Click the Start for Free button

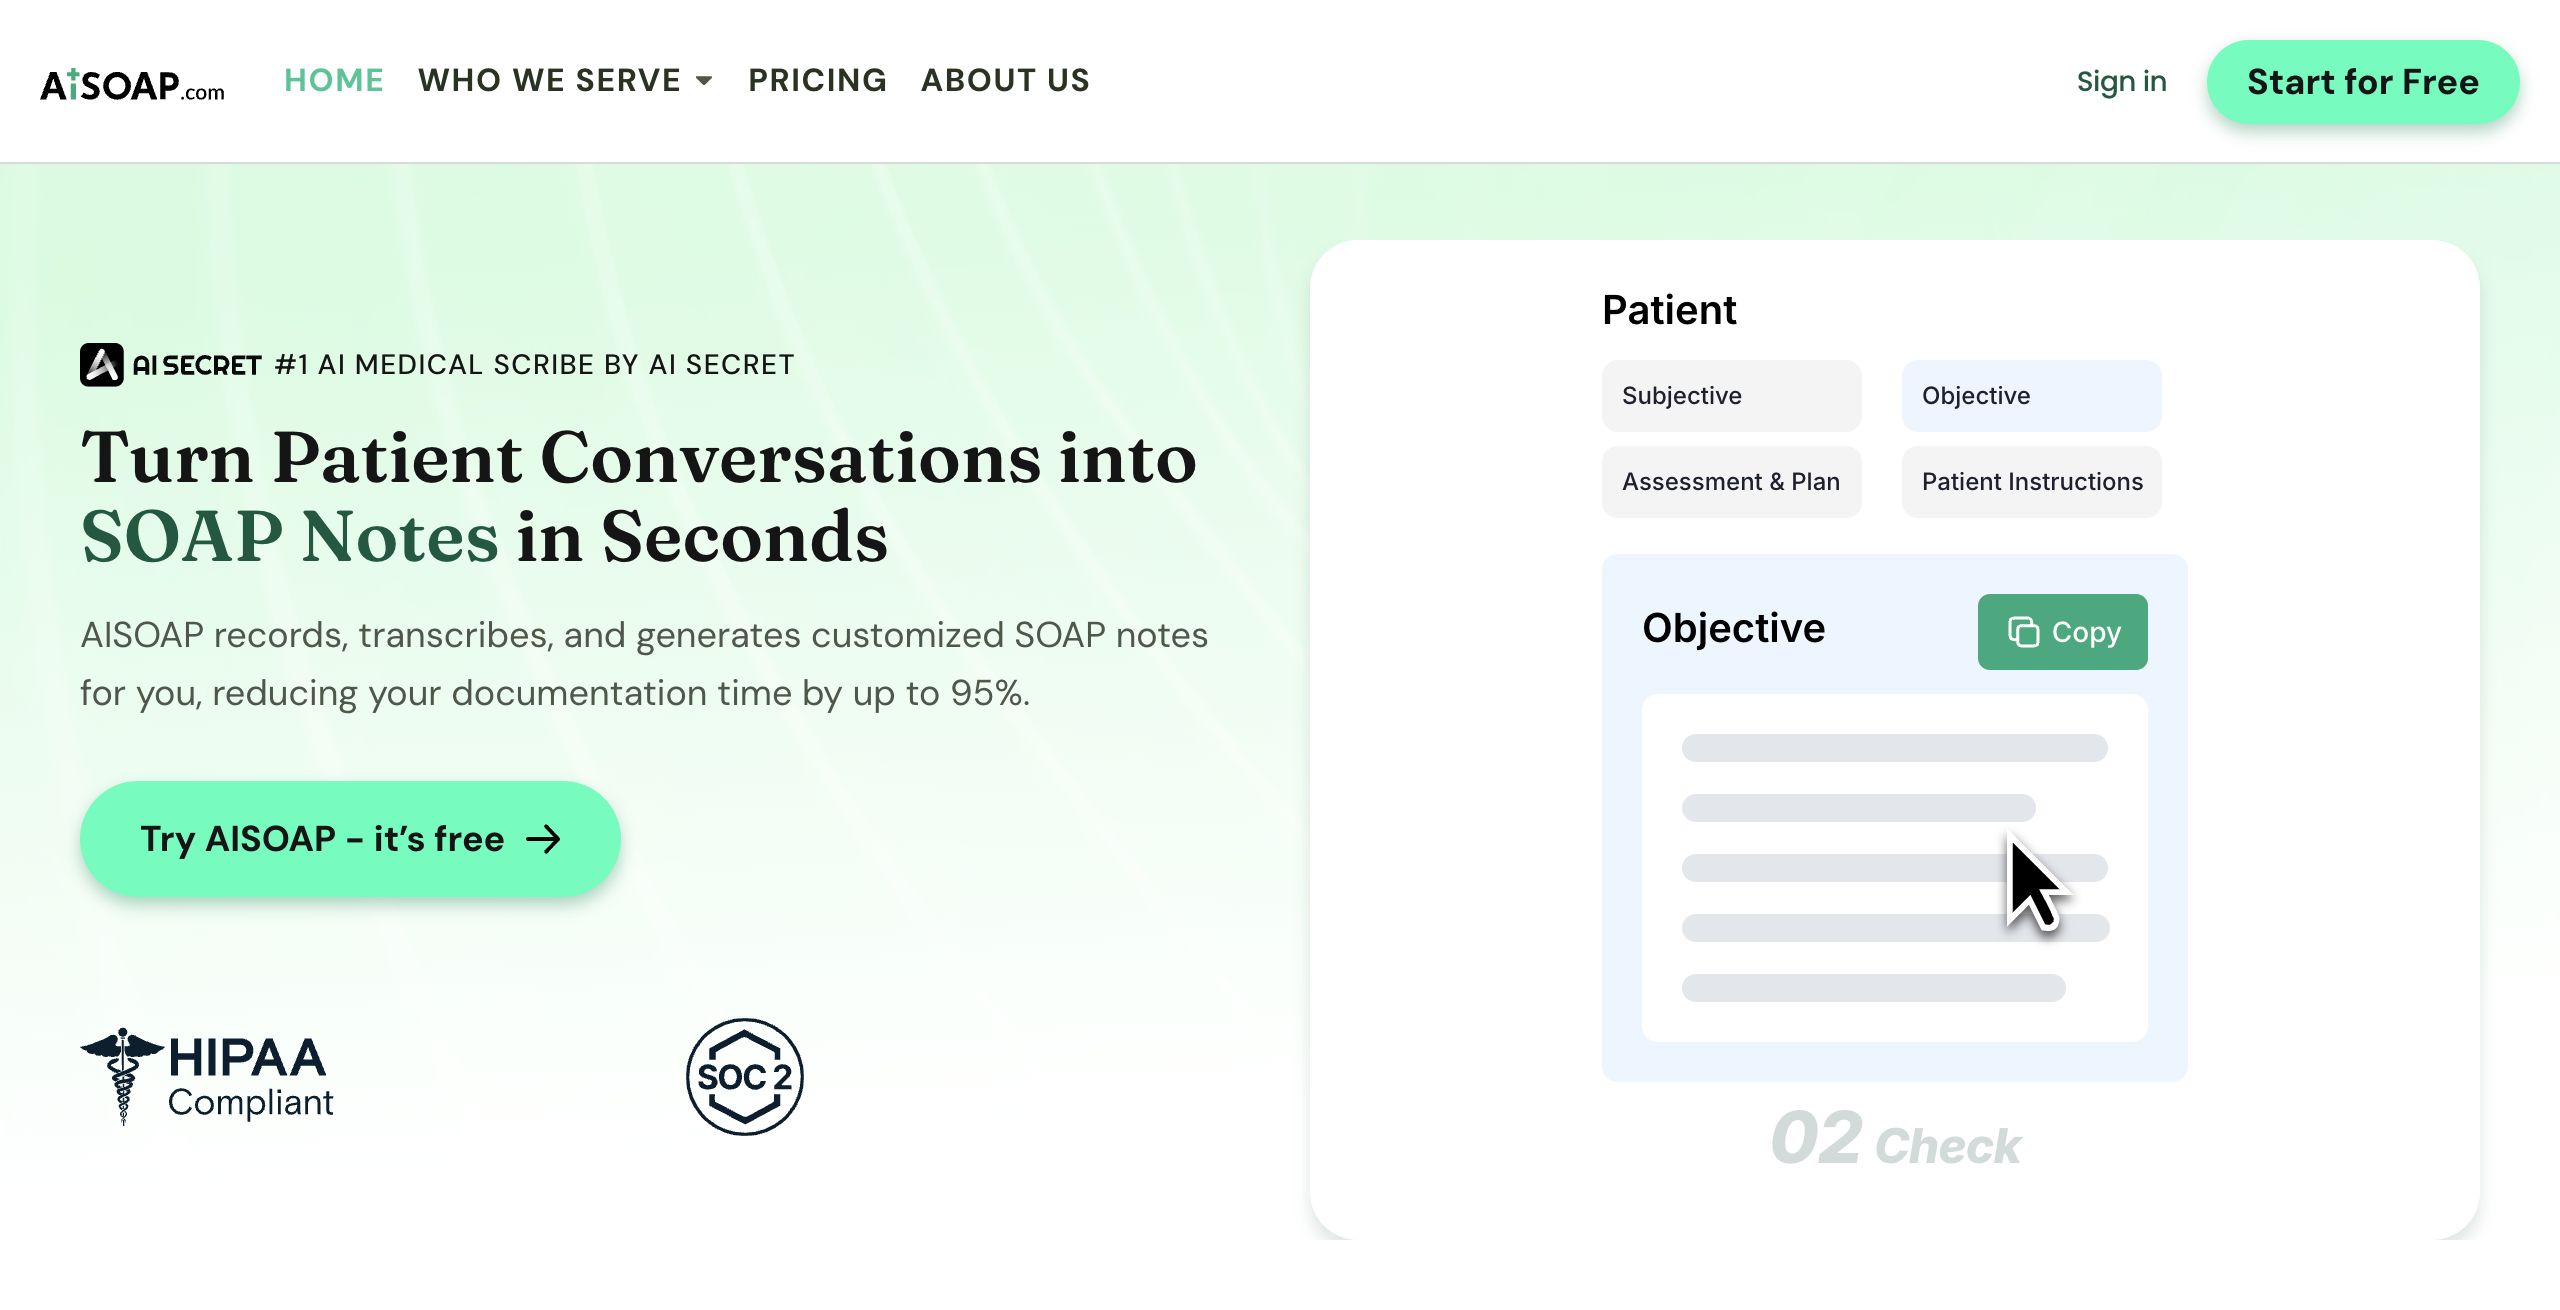click(2363, 82)
